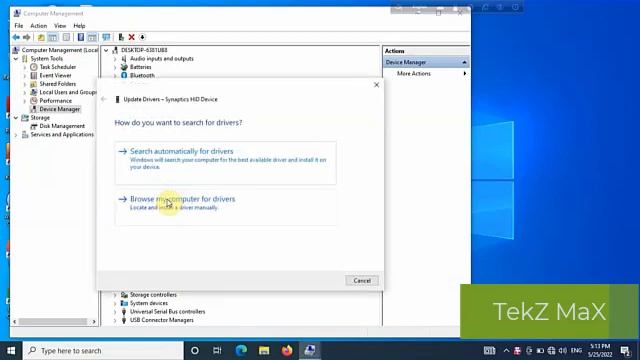640x360 pixels.
Task: Select Performance in the tree
Action: pyautogui.click(x=56, y=101)
